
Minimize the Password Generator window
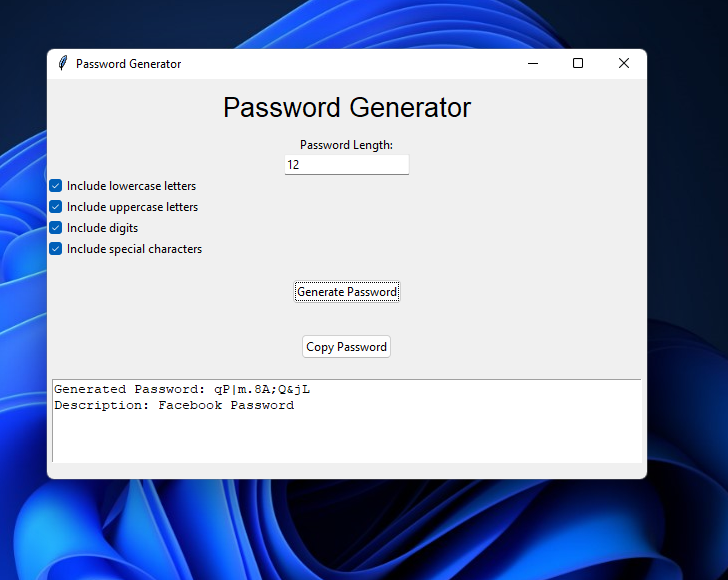533,63
